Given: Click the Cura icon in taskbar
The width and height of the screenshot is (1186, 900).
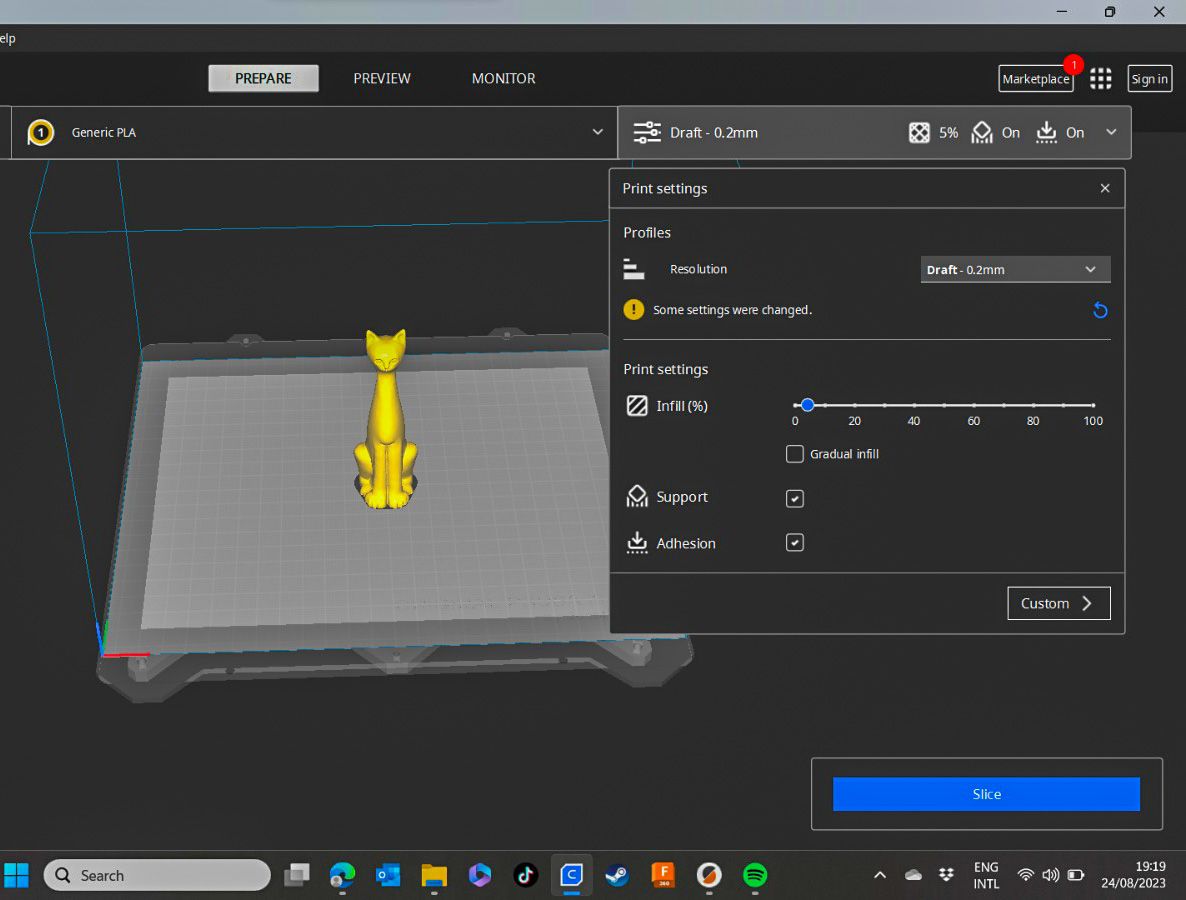Looking at the screenshot, I should (x=571, y=875).
